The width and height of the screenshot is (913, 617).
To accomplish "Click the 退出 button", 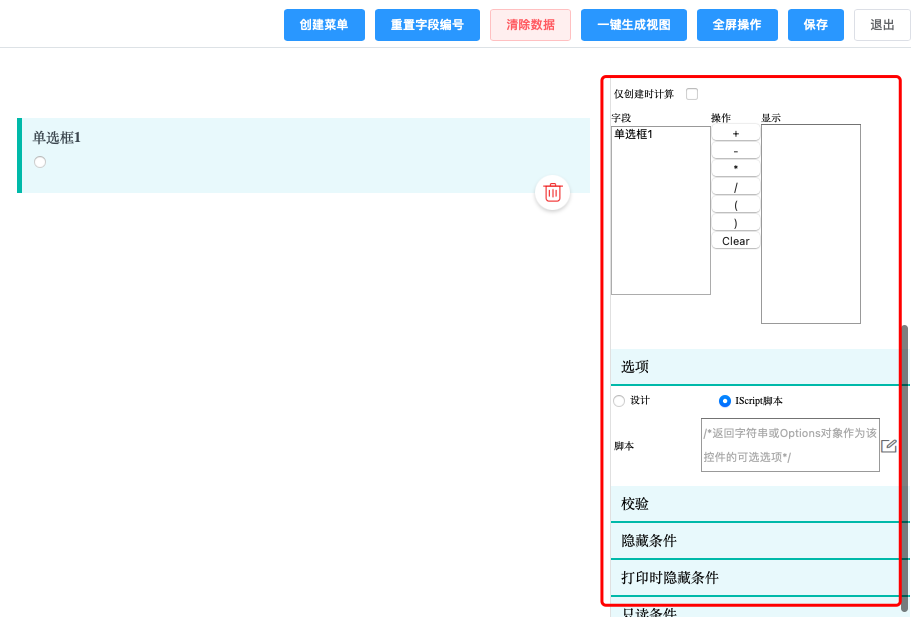I will [x=881, y=25].
